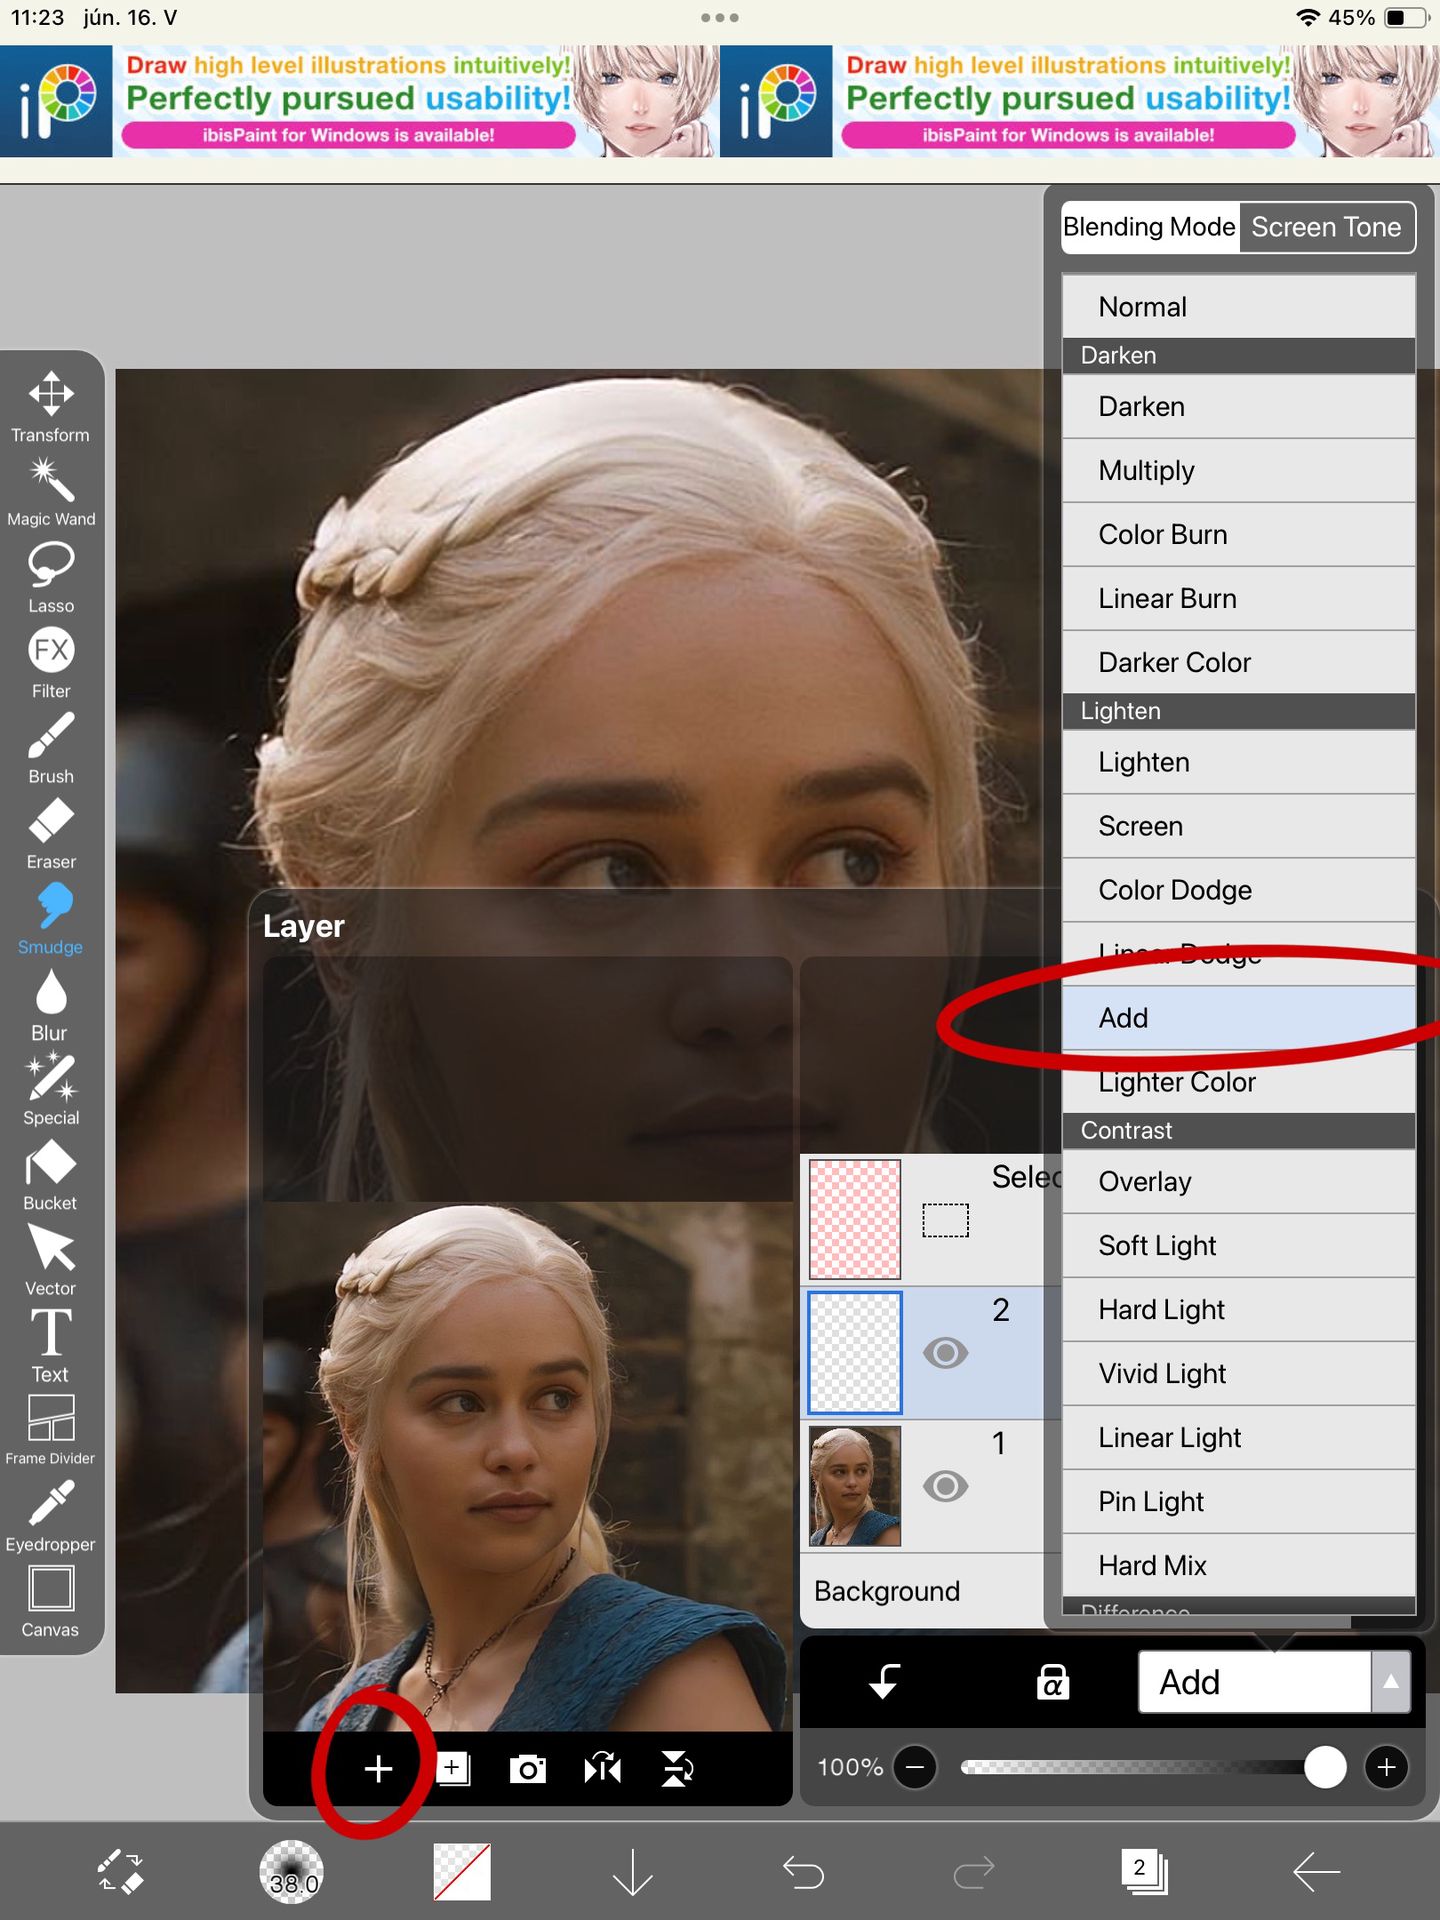The width and height of the screenshot is (1440, 1920).
Task: Choose Multiply blending mode
Action: [1238, 471]
